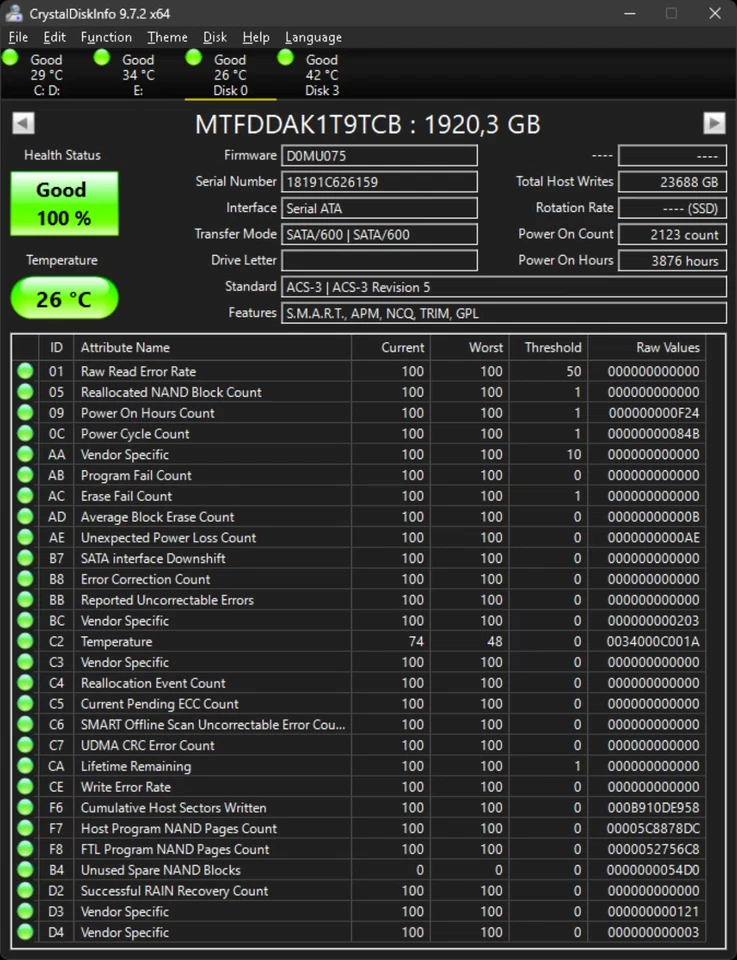Click the Interface field Serial ATA
737x960 pixels.
pyautogui.click(x=379, y=208)
